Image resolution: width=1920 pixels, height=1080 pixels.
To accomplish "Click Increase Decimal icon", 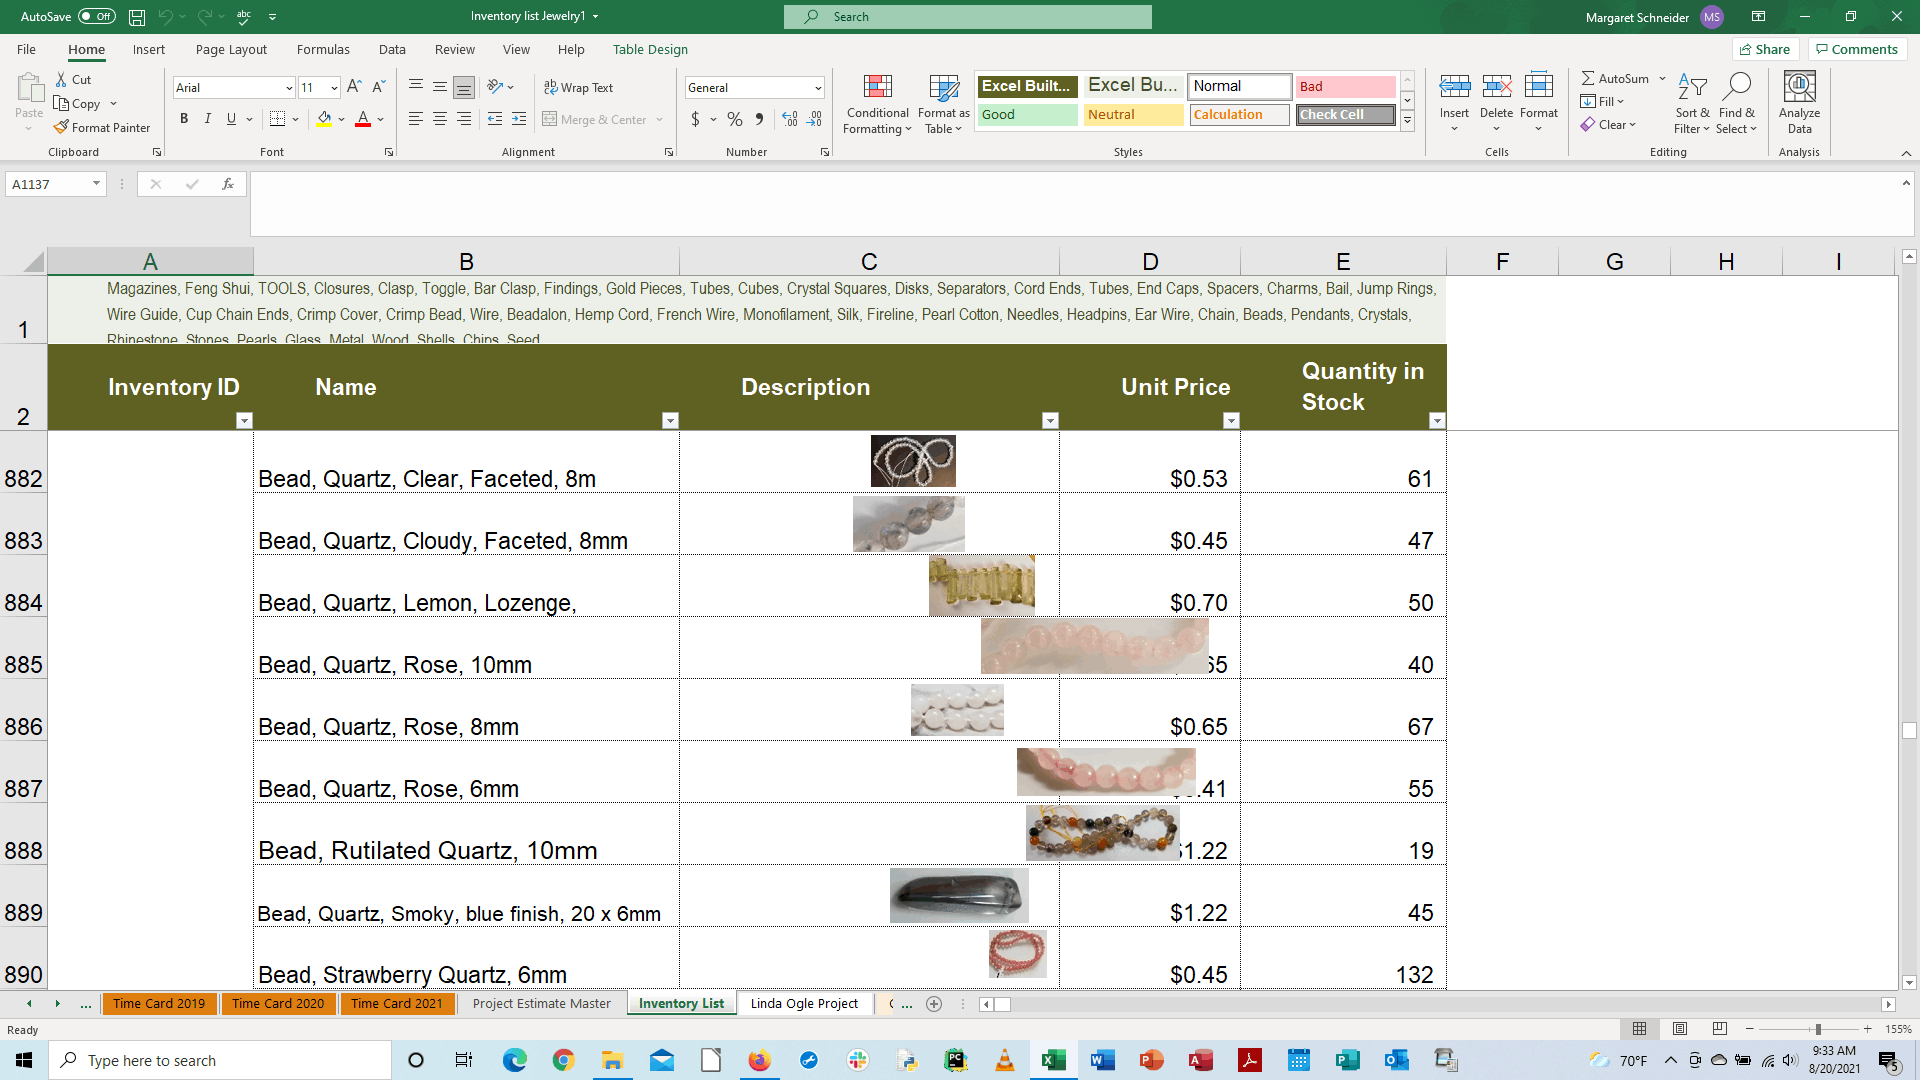I will click(790, 119).
